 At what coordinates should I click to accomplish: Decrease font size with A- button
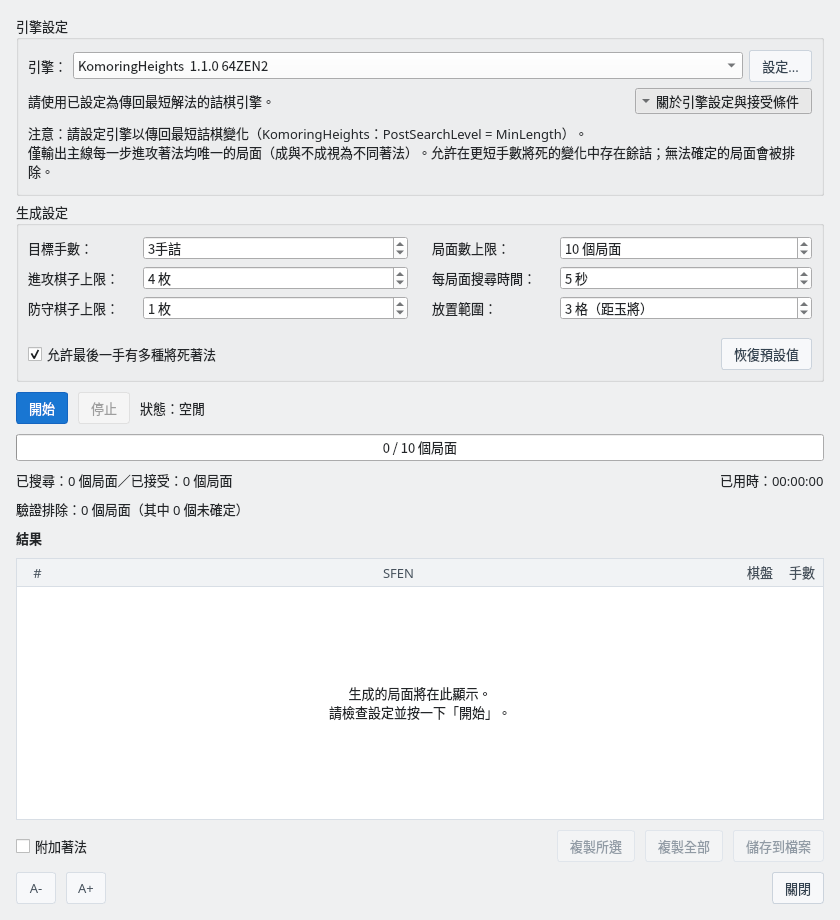coord(36,888)
